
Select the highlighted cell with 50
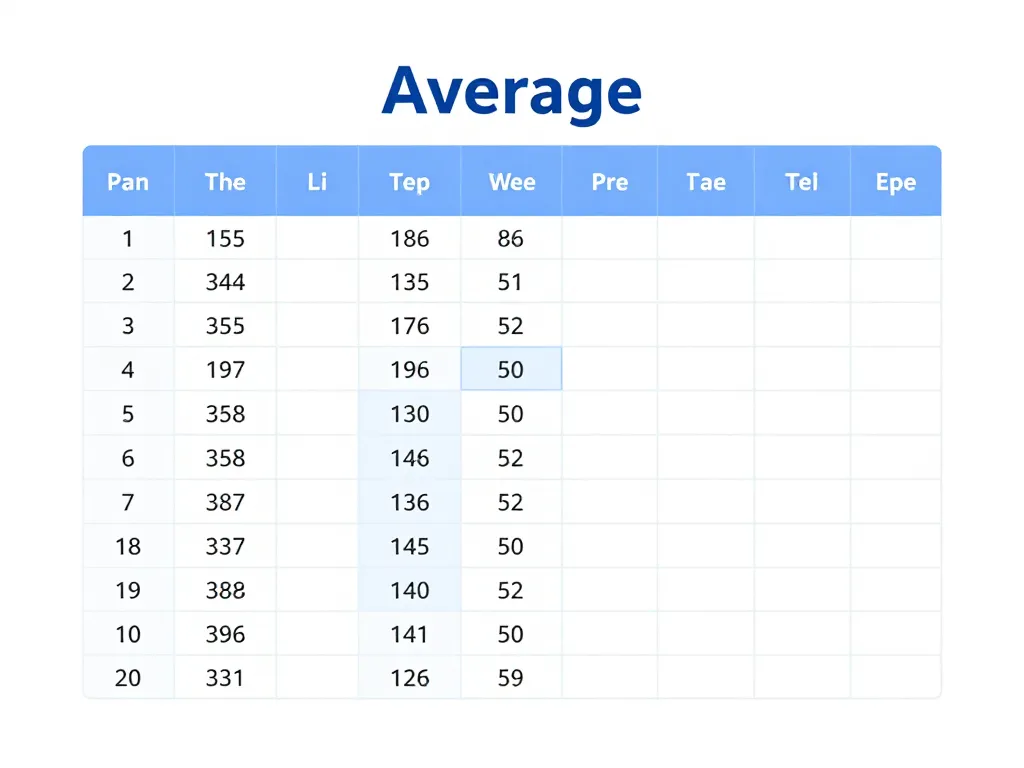(510, 370)
